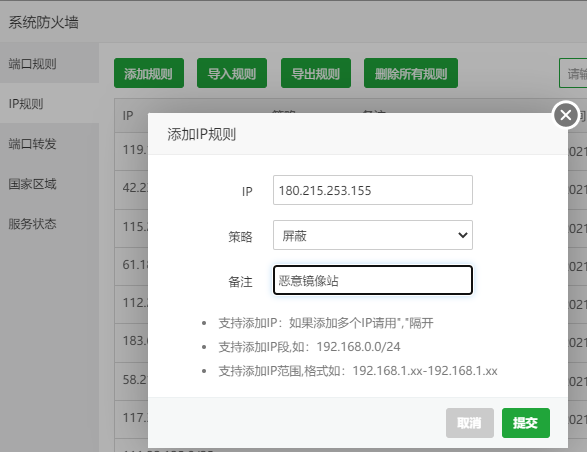Open the 端口转发 sidebar tab
The height and width of the screenshot is (452, 587).
click(x=49, y=143)
